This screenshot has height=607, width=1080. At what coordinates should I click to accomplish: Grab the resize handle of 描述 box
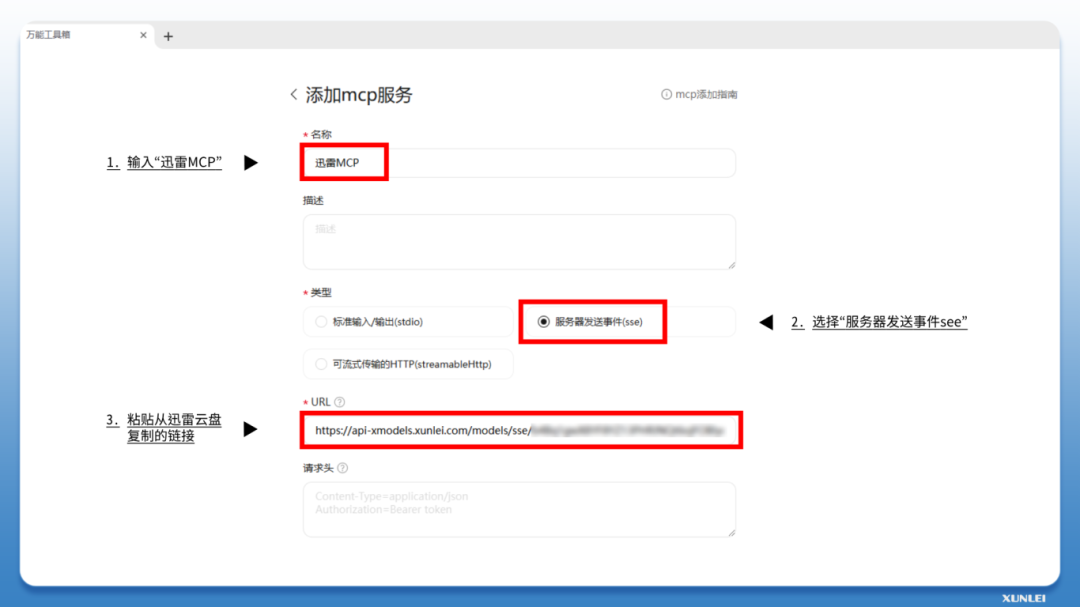point(731,264)
